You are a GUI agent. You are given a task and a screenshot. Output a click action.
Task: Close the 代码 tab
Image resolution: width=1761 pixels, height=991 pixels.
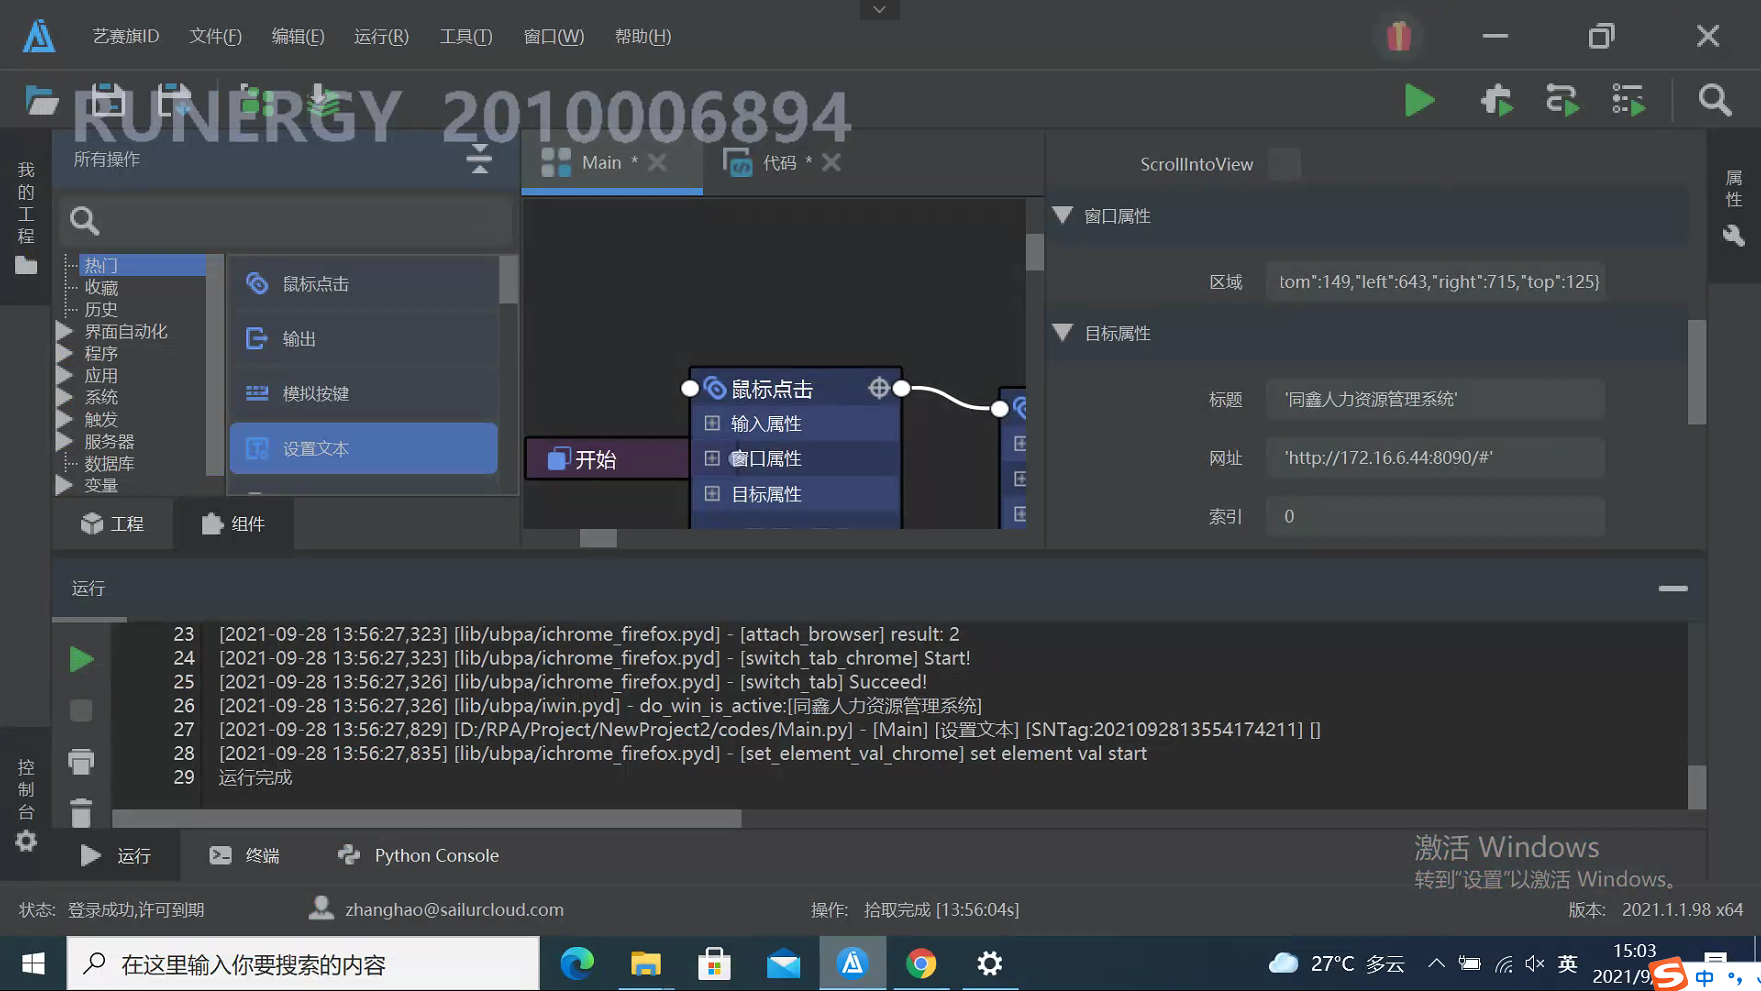pos(831,162)
